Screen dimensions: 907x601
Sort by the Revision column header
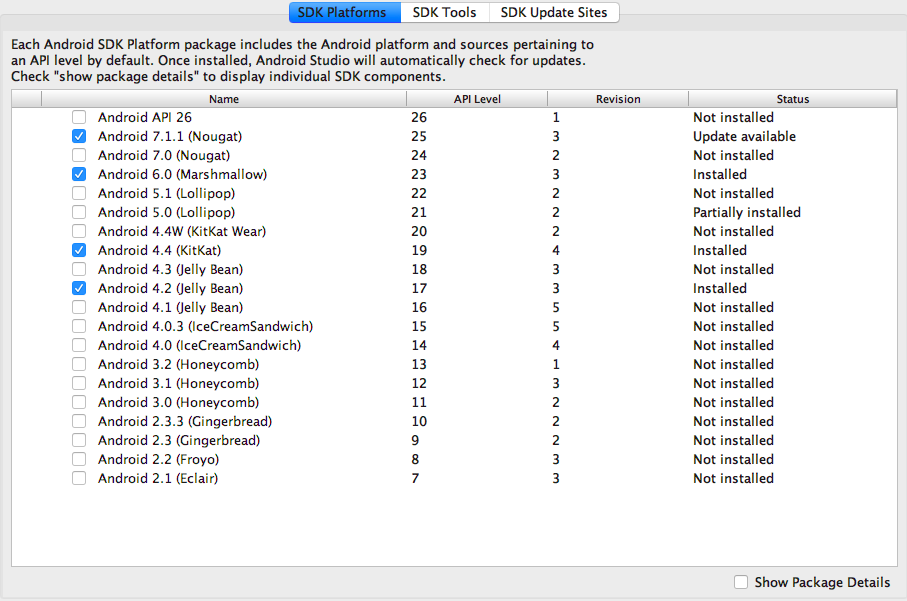(x=618, y=99)
